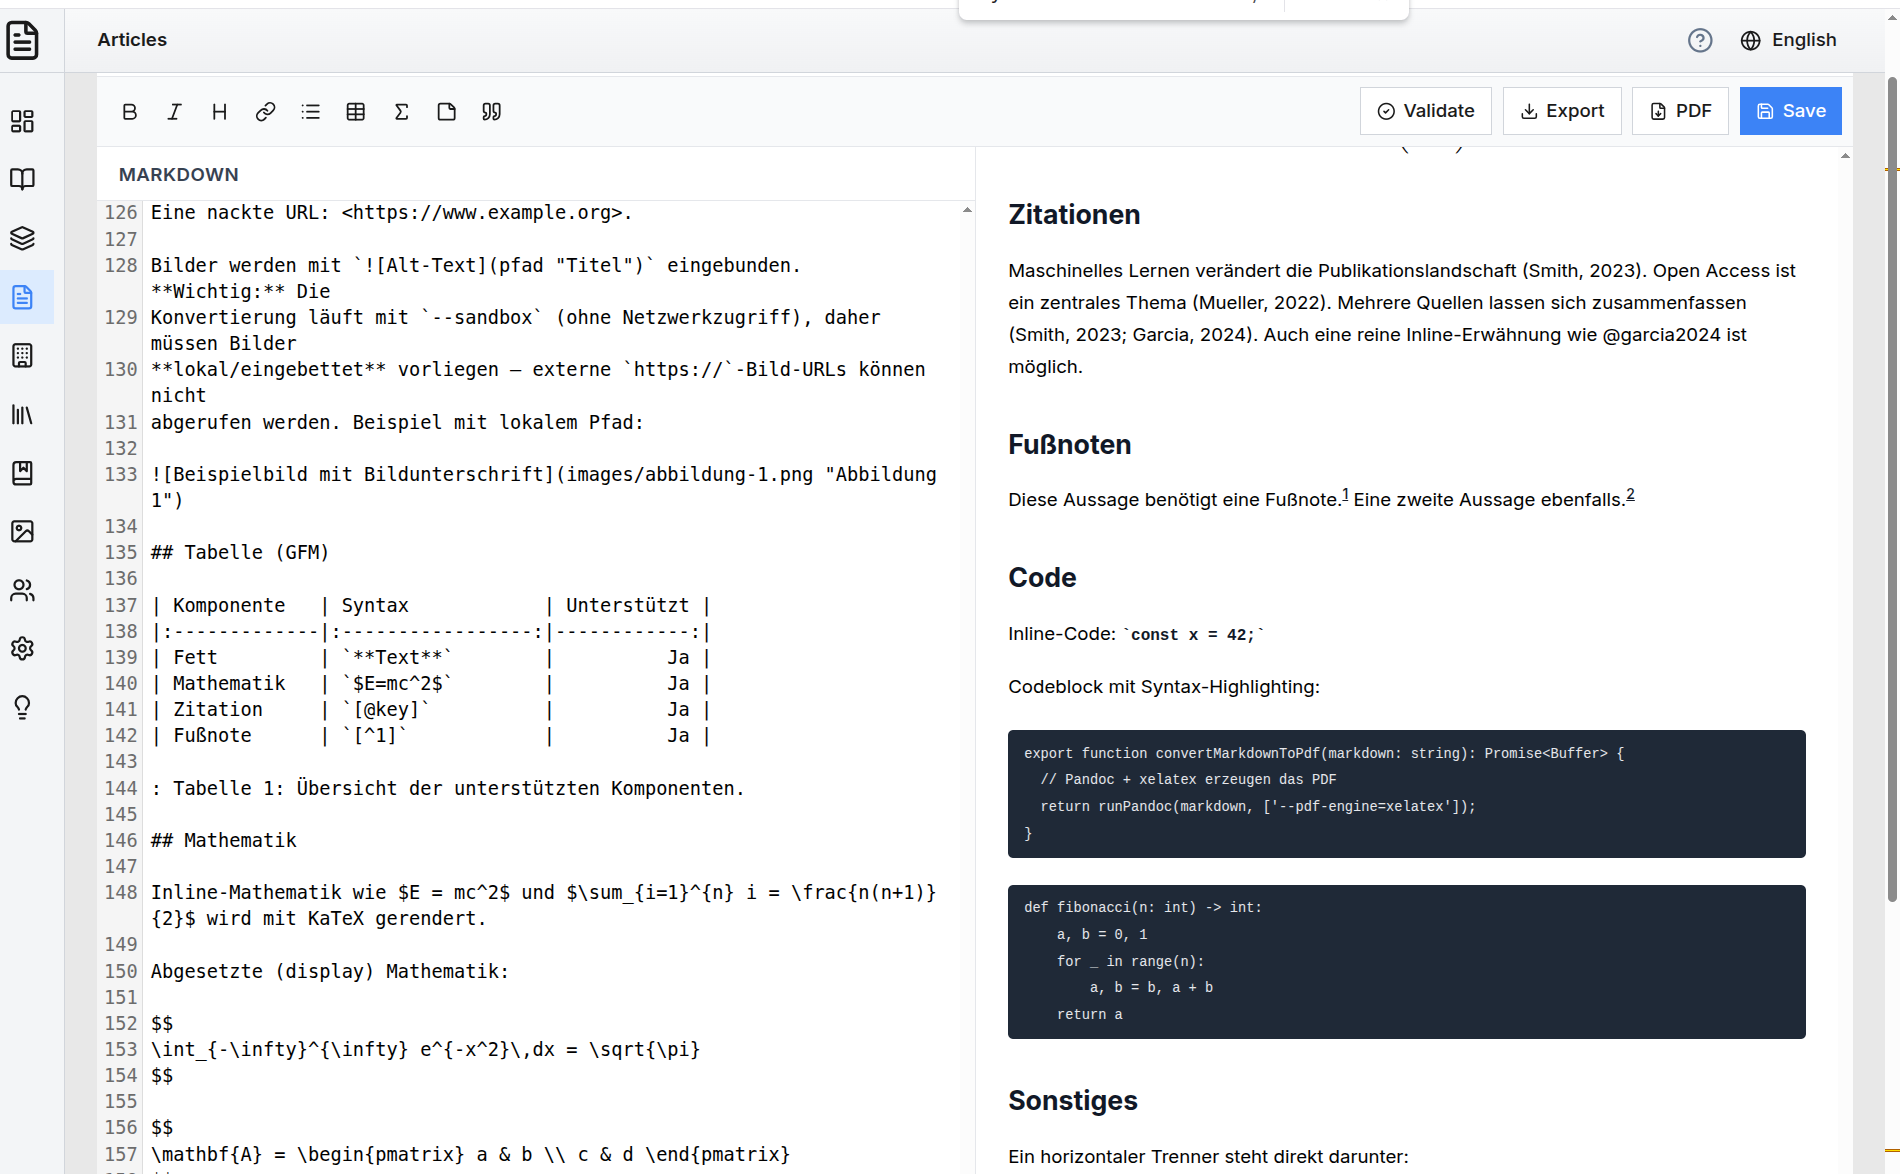
Task: Click the inline code 'const x = 42;'
Action: coord(1193,635)
